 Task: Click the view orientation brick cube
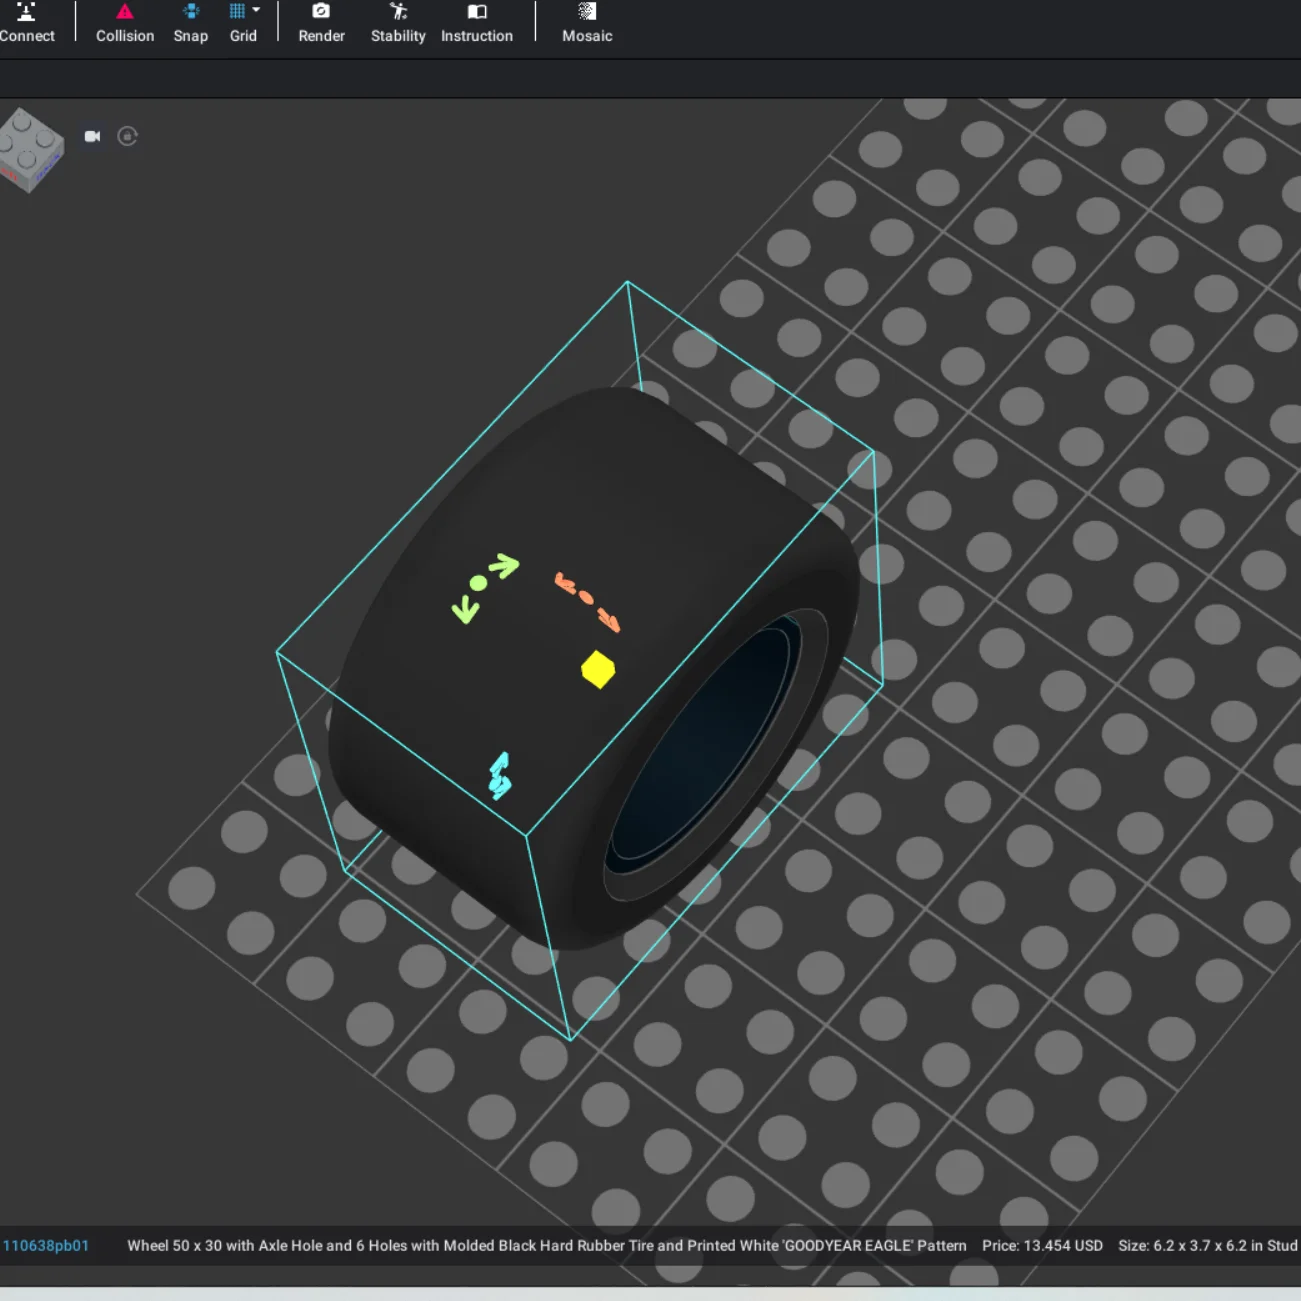[31, 150]
